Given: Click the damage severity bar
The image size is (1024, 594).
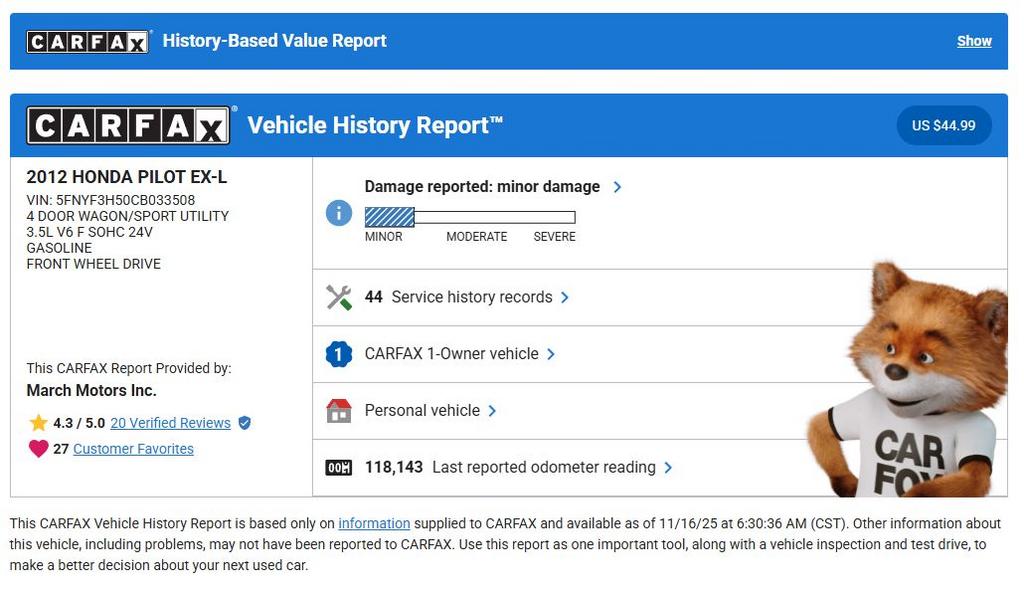Looking at the screenshot, I should click(x=470, y=217).
